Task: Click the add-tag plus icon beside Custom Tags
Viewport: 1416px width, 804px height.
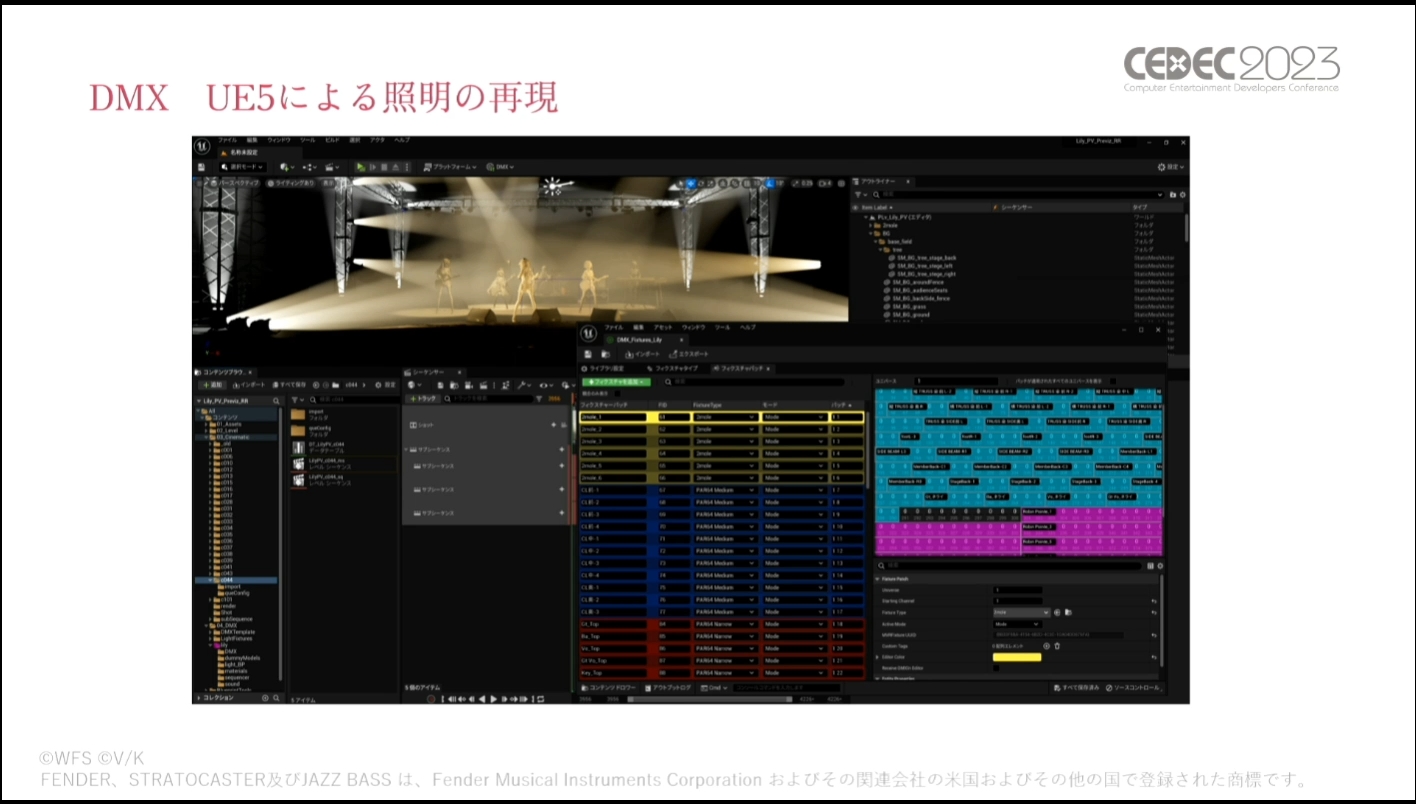Action: point(1046,646)
